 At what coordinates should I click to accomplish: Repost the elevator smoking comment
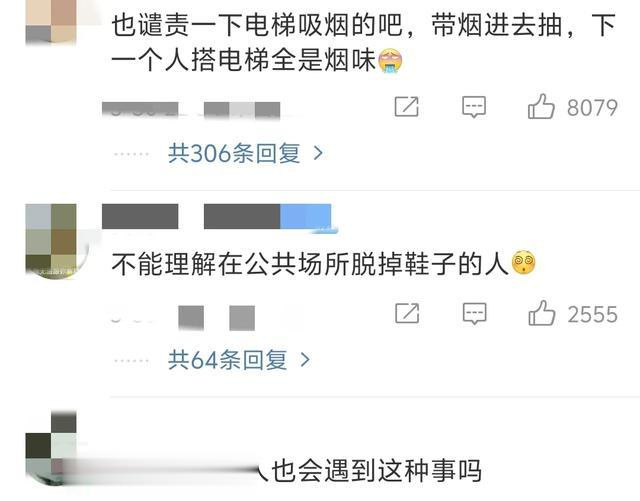pos(407,107)
